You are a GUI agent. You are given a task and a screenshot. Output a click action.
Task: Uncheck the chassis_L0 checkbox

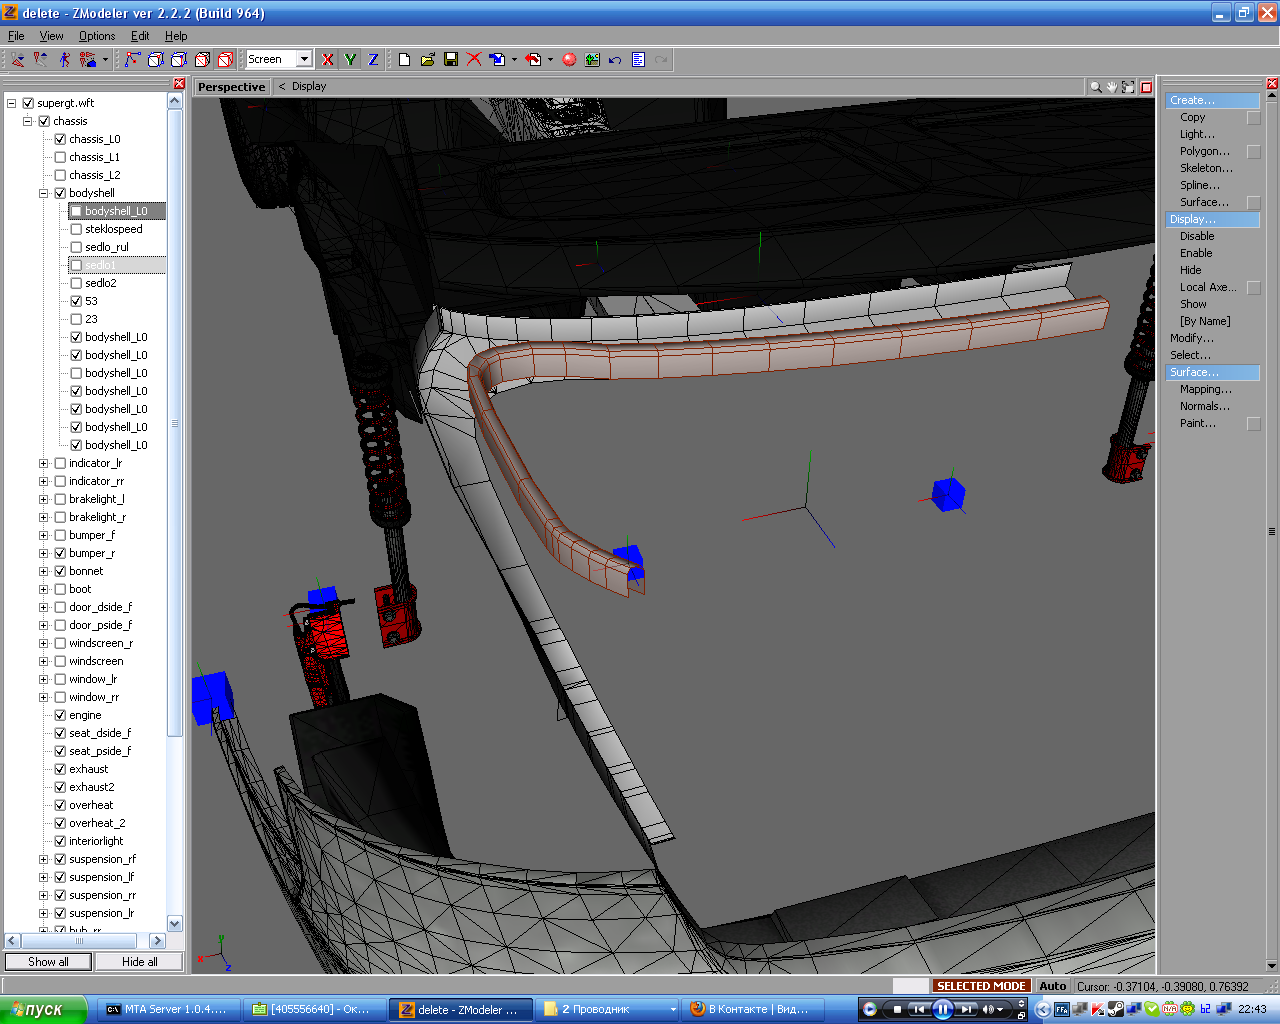point(60,139)
